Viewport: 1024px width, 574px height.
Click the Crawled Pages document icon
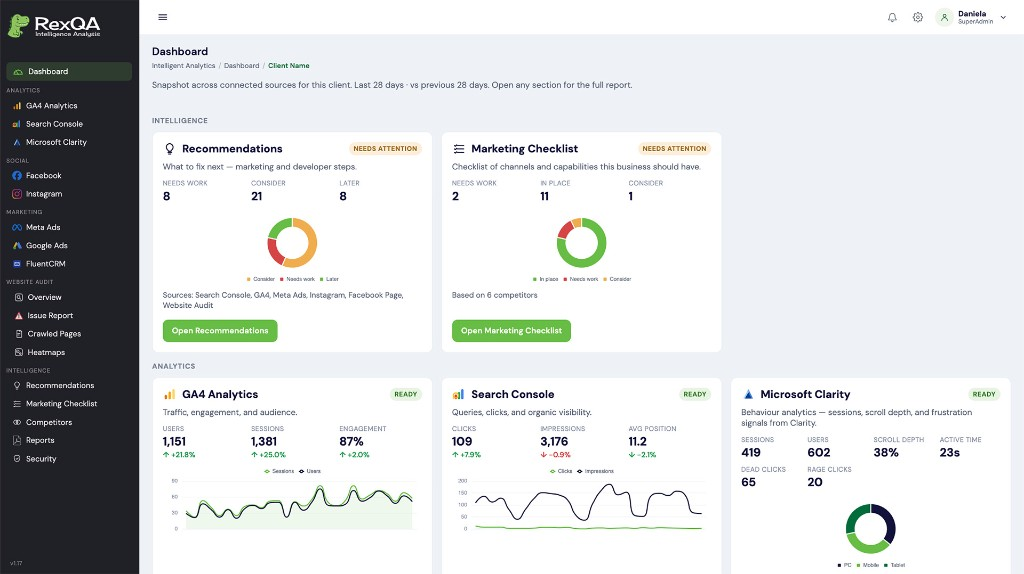[18, 334]
